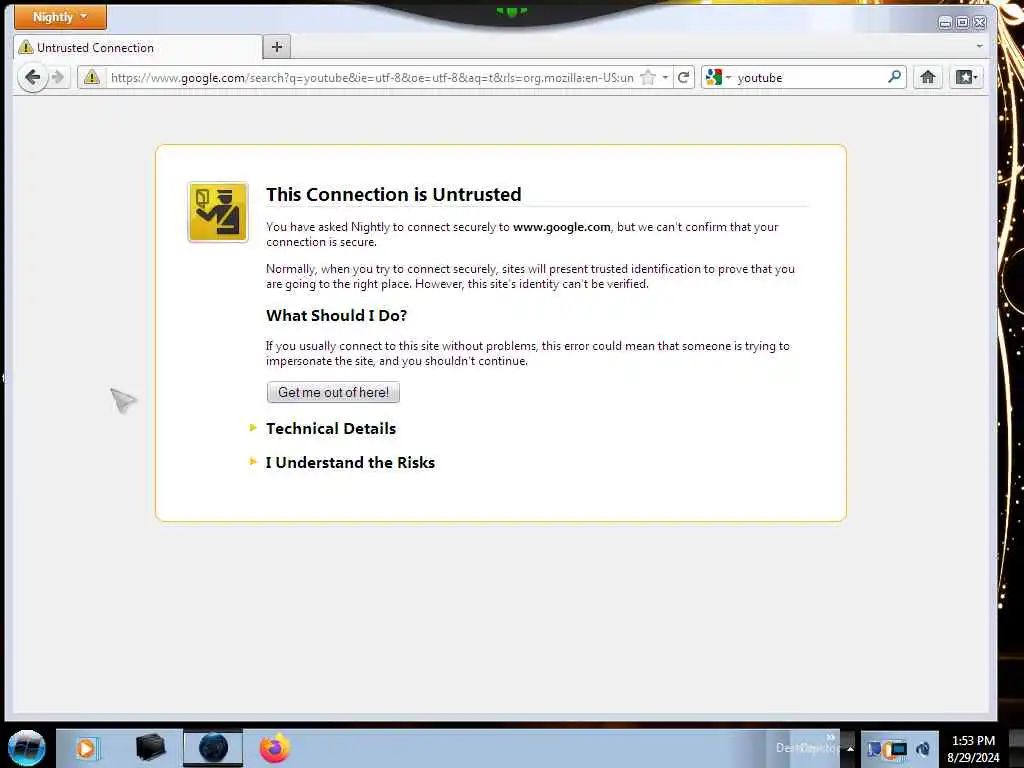Go back to previous page
1024x768 pixels.
point(33,78)
